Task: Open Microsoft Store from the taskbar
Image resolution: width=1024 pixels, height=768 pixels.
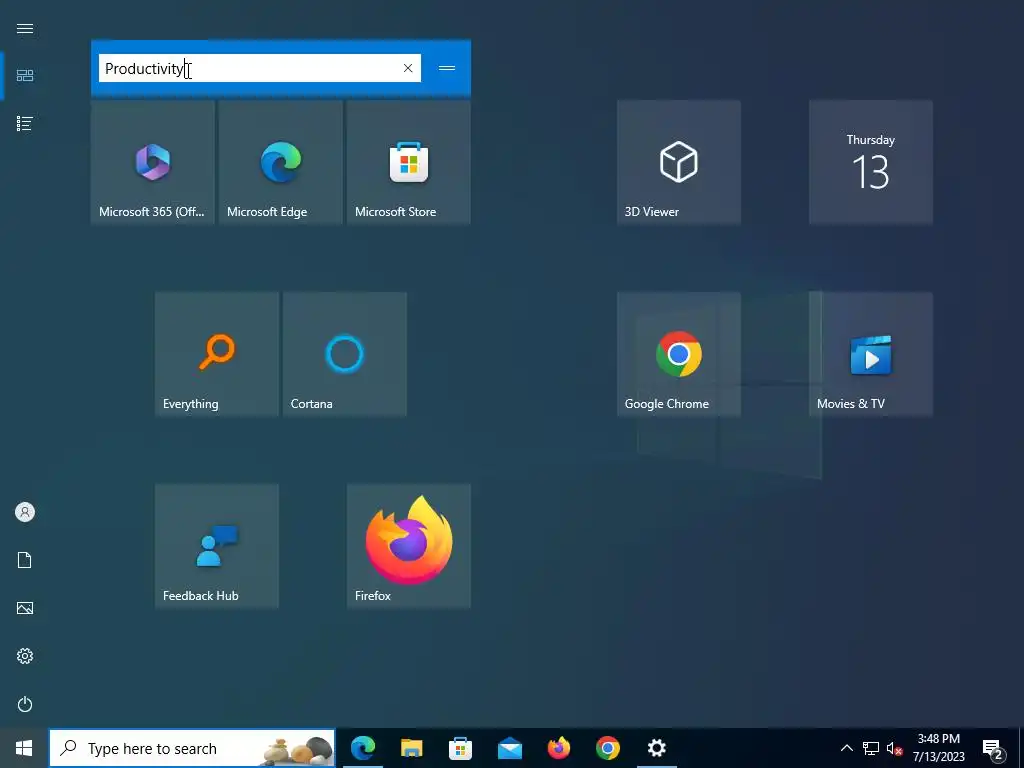Action: pyautogui.click(x=460, y=748)
